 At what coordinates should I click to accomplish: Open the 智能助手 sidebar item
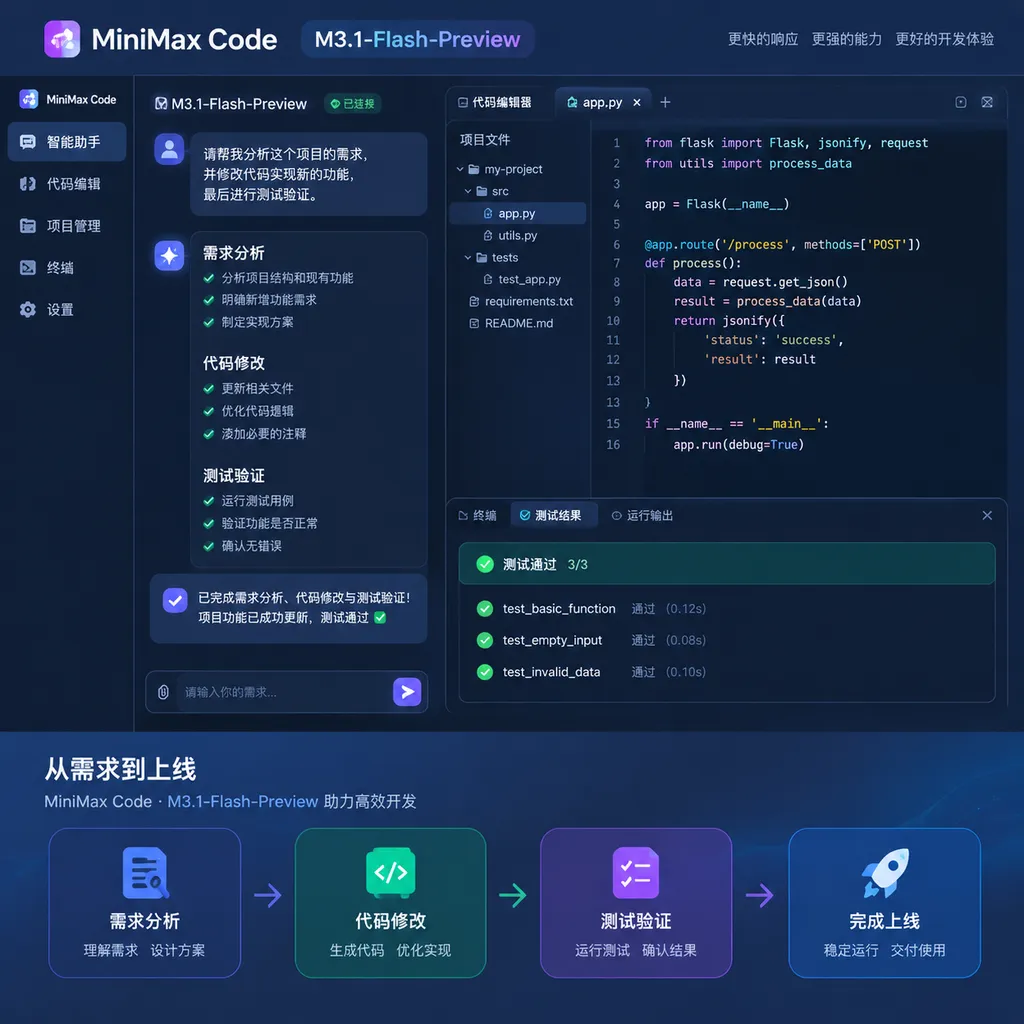coord(67,142)
